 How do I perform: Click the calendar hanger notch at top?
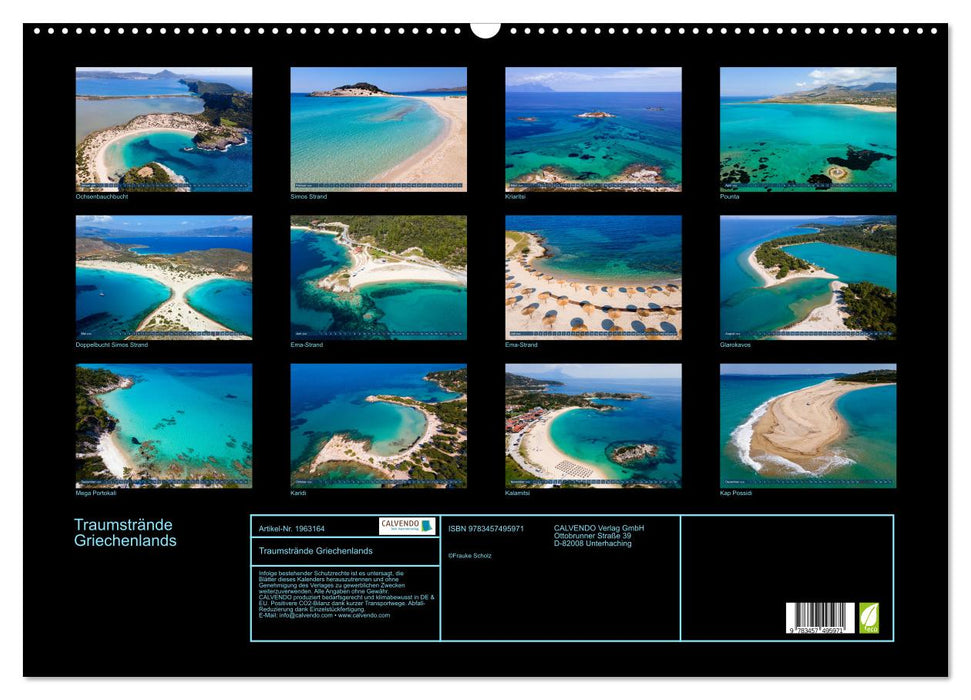point(485,30)
